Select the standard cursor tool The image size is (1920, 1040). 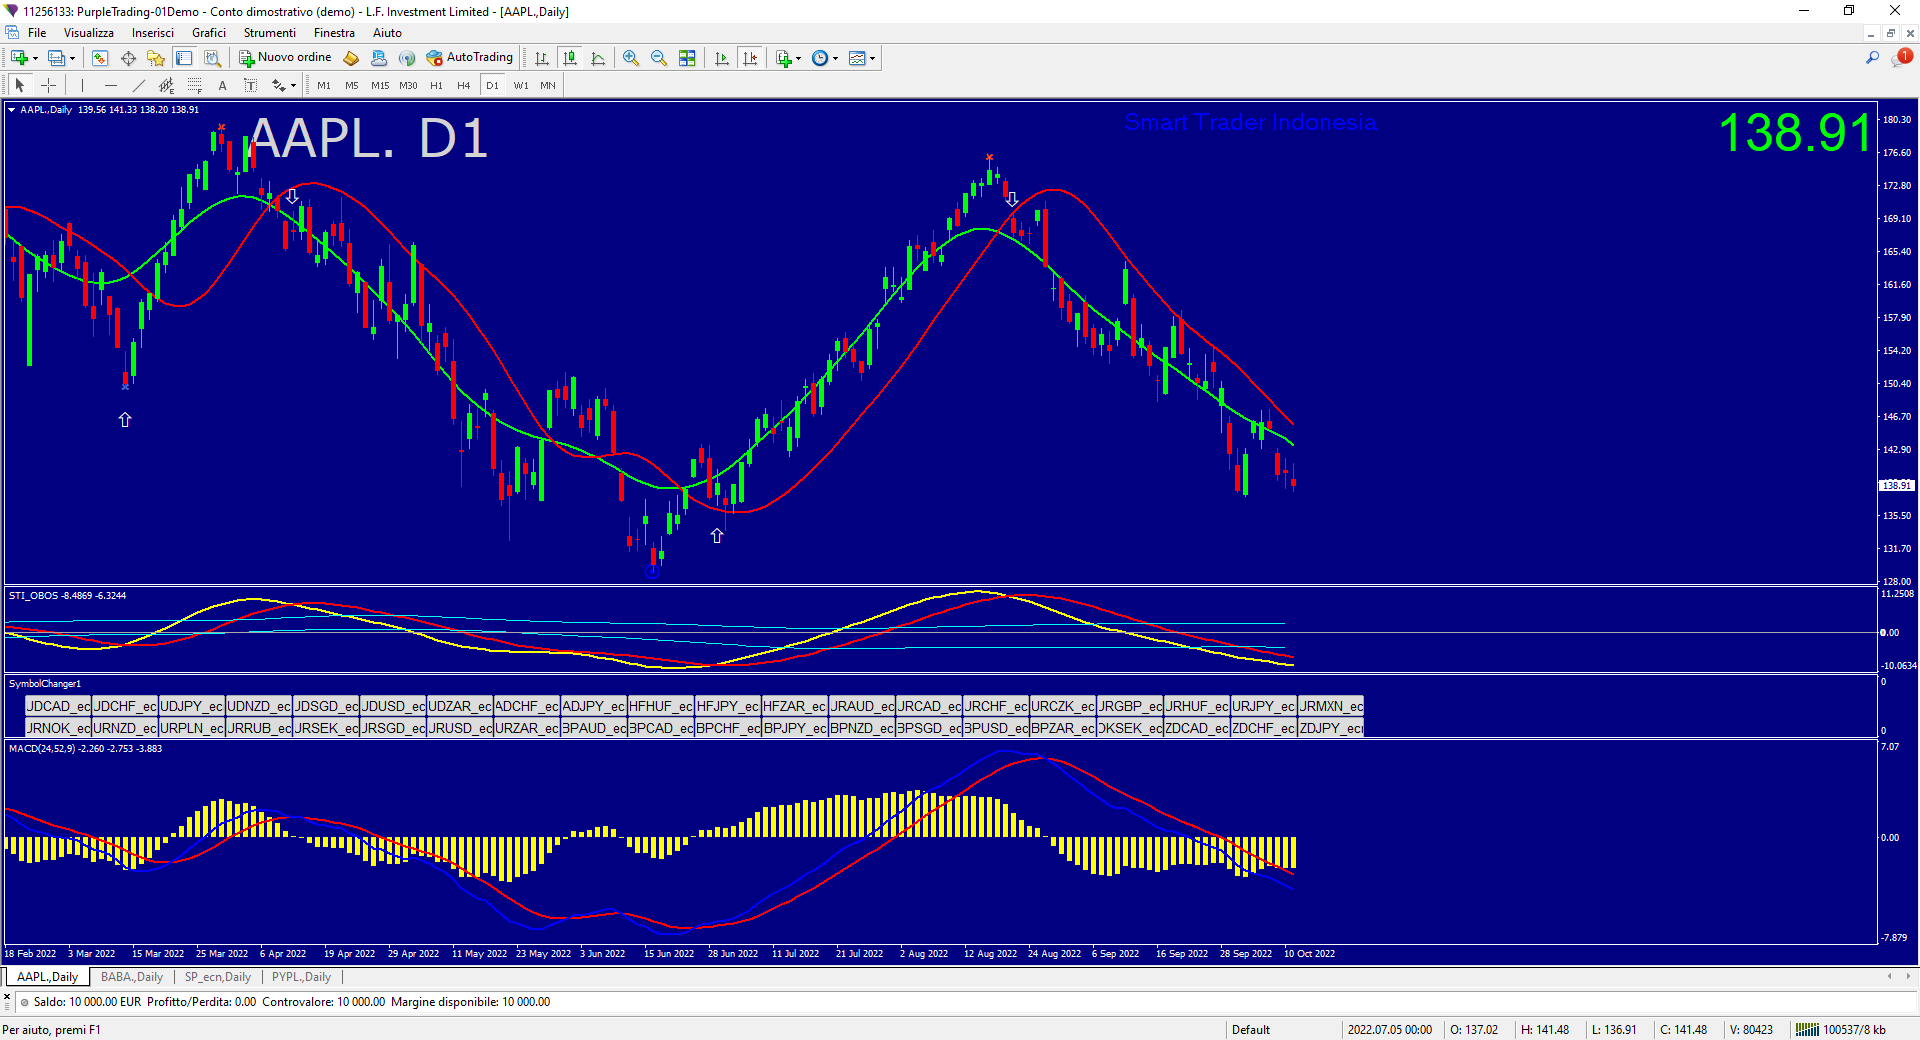click(20, 86)
